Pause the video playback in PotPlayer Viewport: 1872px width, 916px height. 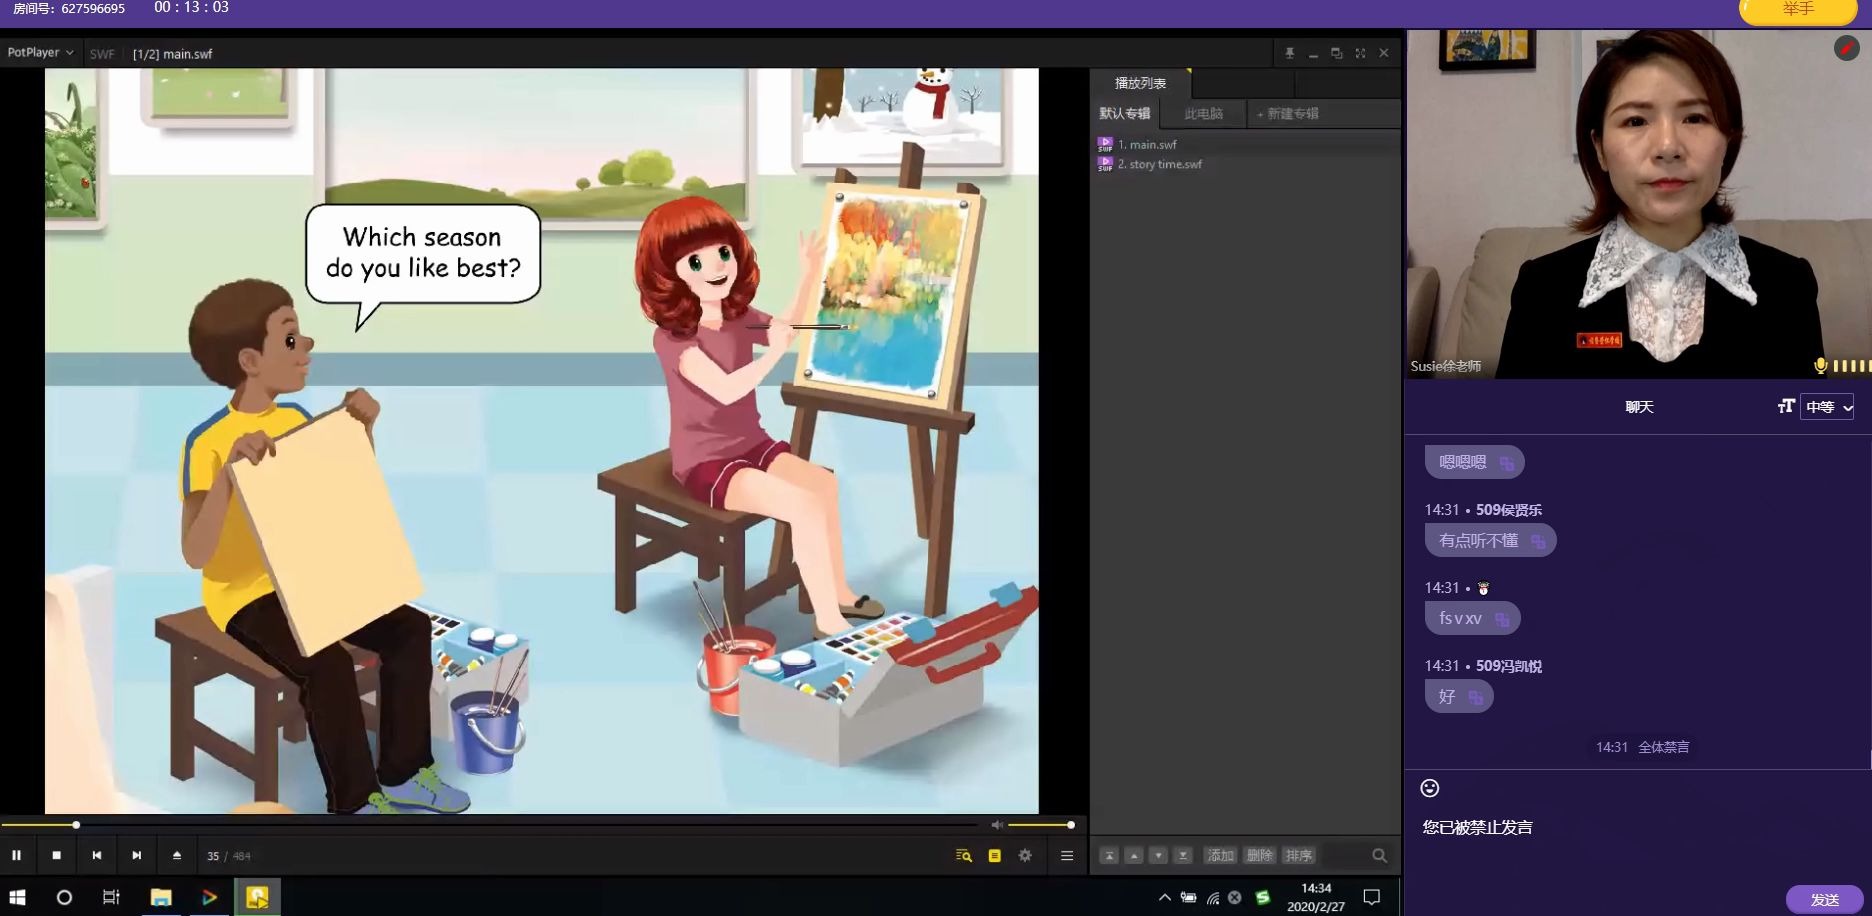click(16, 855)
